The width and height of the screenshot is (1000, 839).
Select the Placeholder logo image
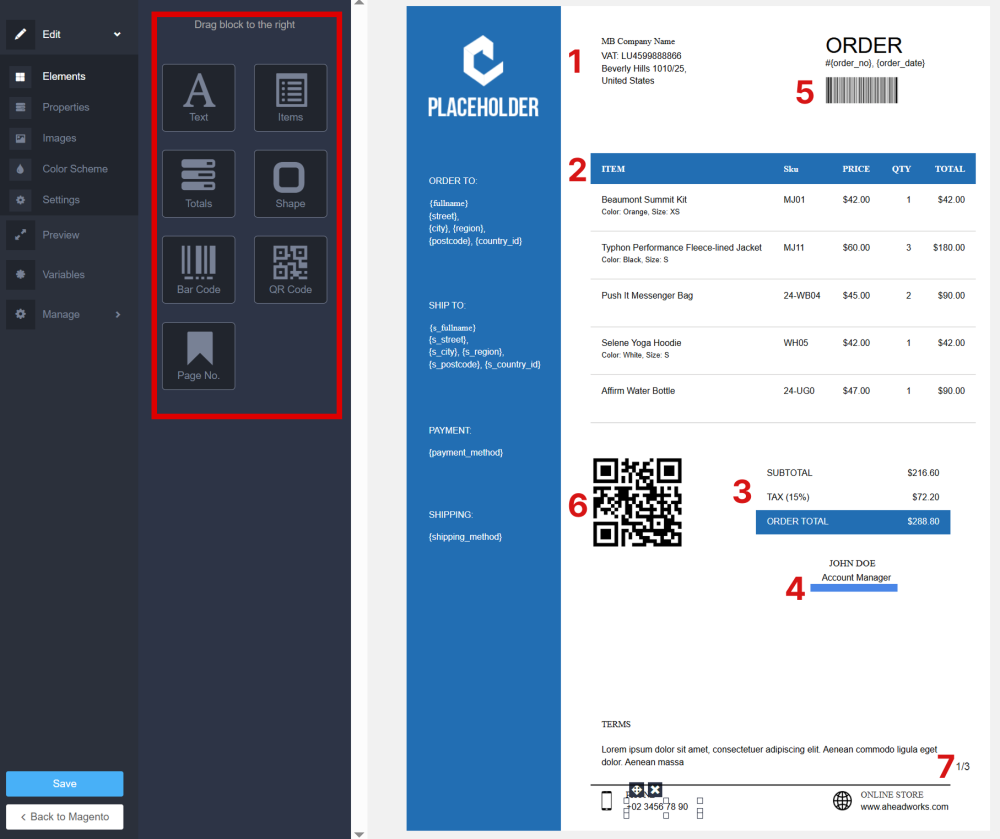[483, 76]
